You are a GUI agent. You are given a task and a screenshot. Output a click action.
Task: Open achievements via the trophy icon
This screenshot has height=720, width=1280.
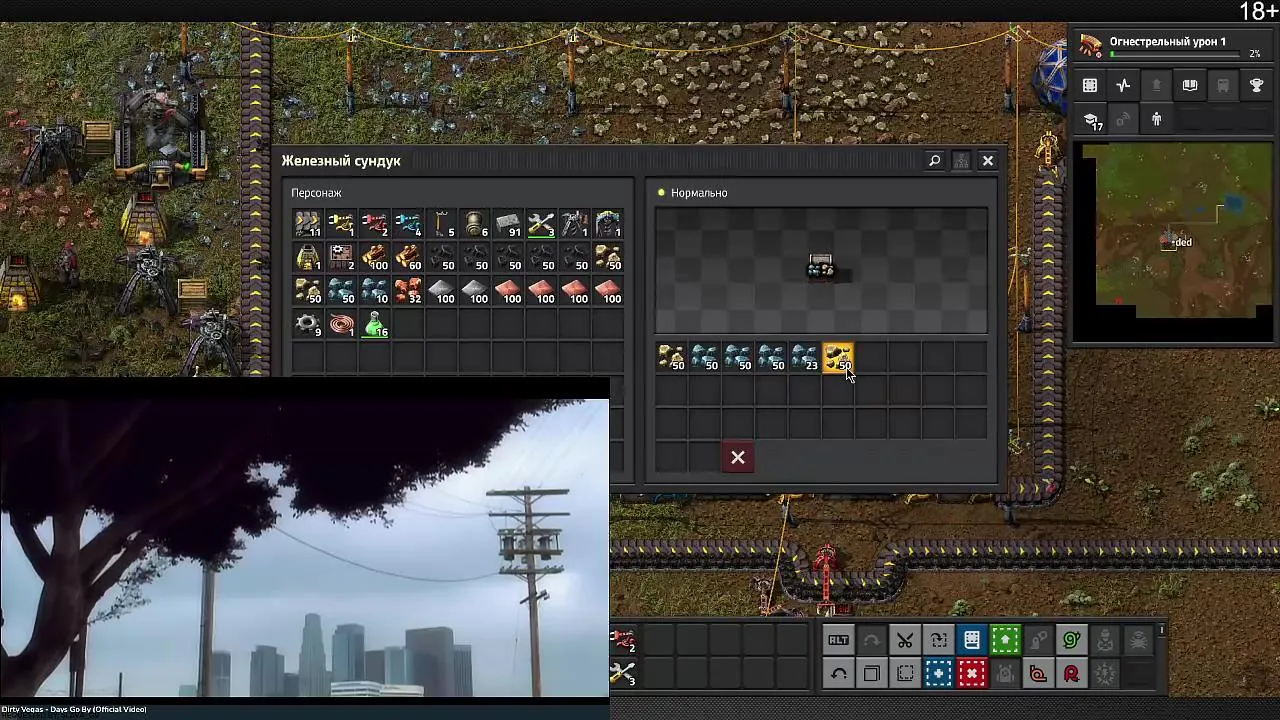[1257, 86]
